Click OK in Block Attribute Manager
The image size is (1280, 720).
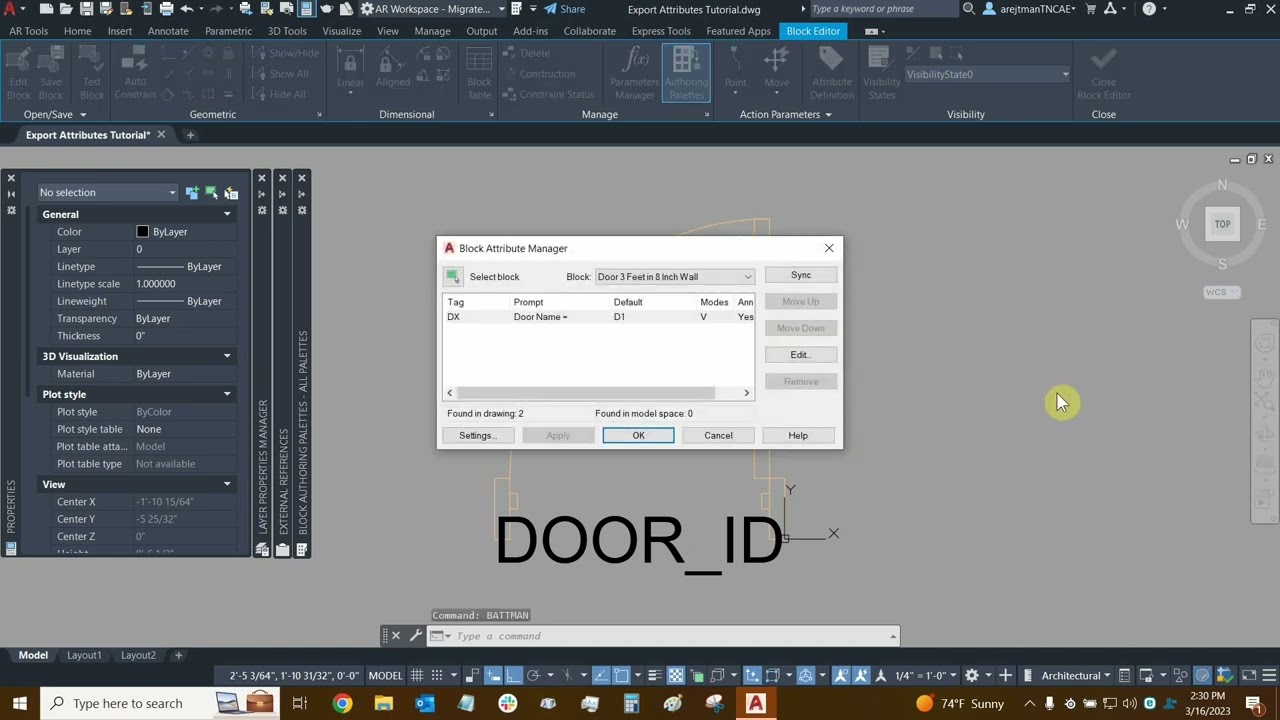(x=638, y=436)
